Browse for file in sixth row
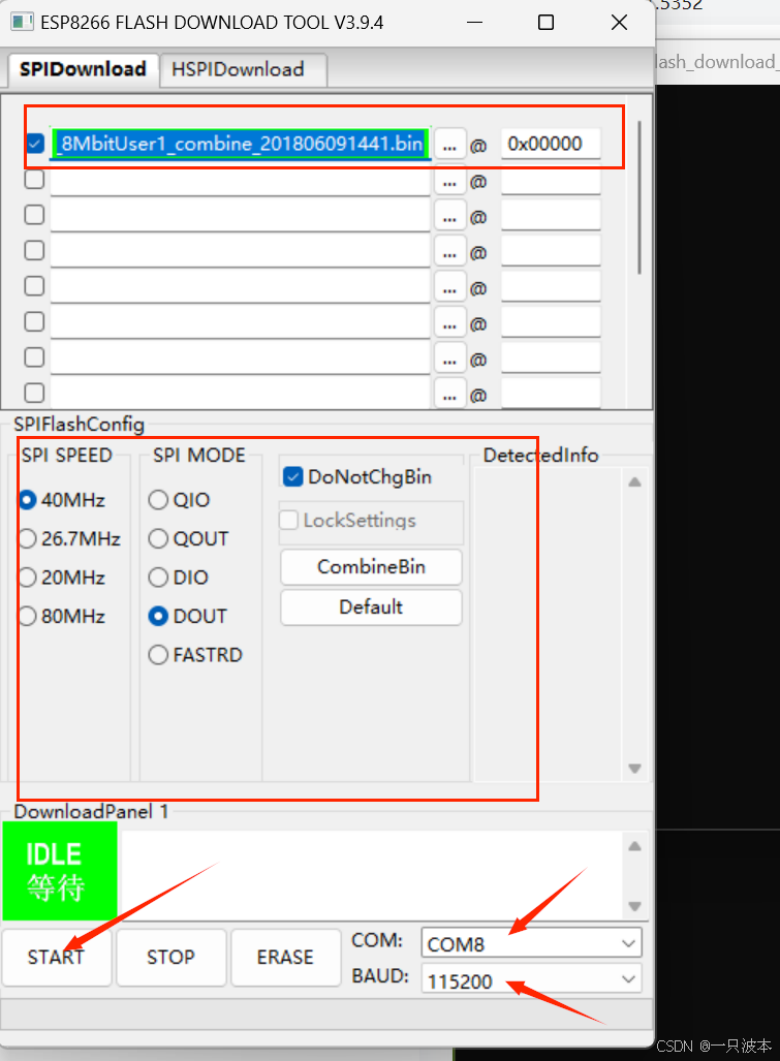Screen dimensions: 780x1061 450,324
